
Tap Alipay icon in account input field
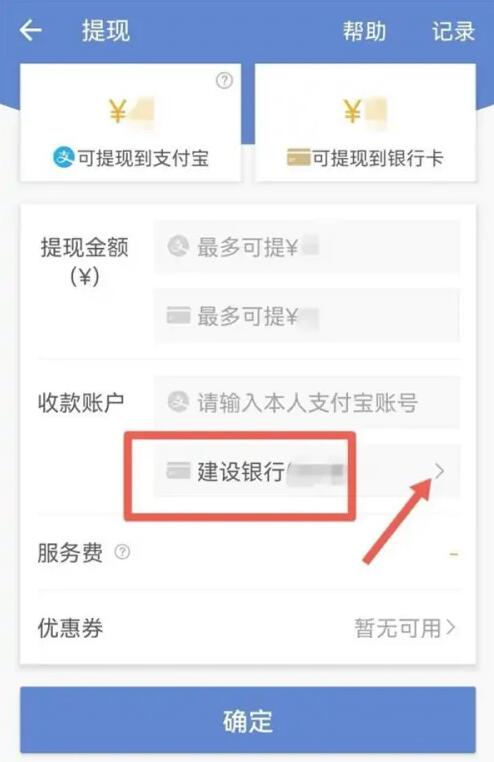pyautogui.click(x=178, y=402)
